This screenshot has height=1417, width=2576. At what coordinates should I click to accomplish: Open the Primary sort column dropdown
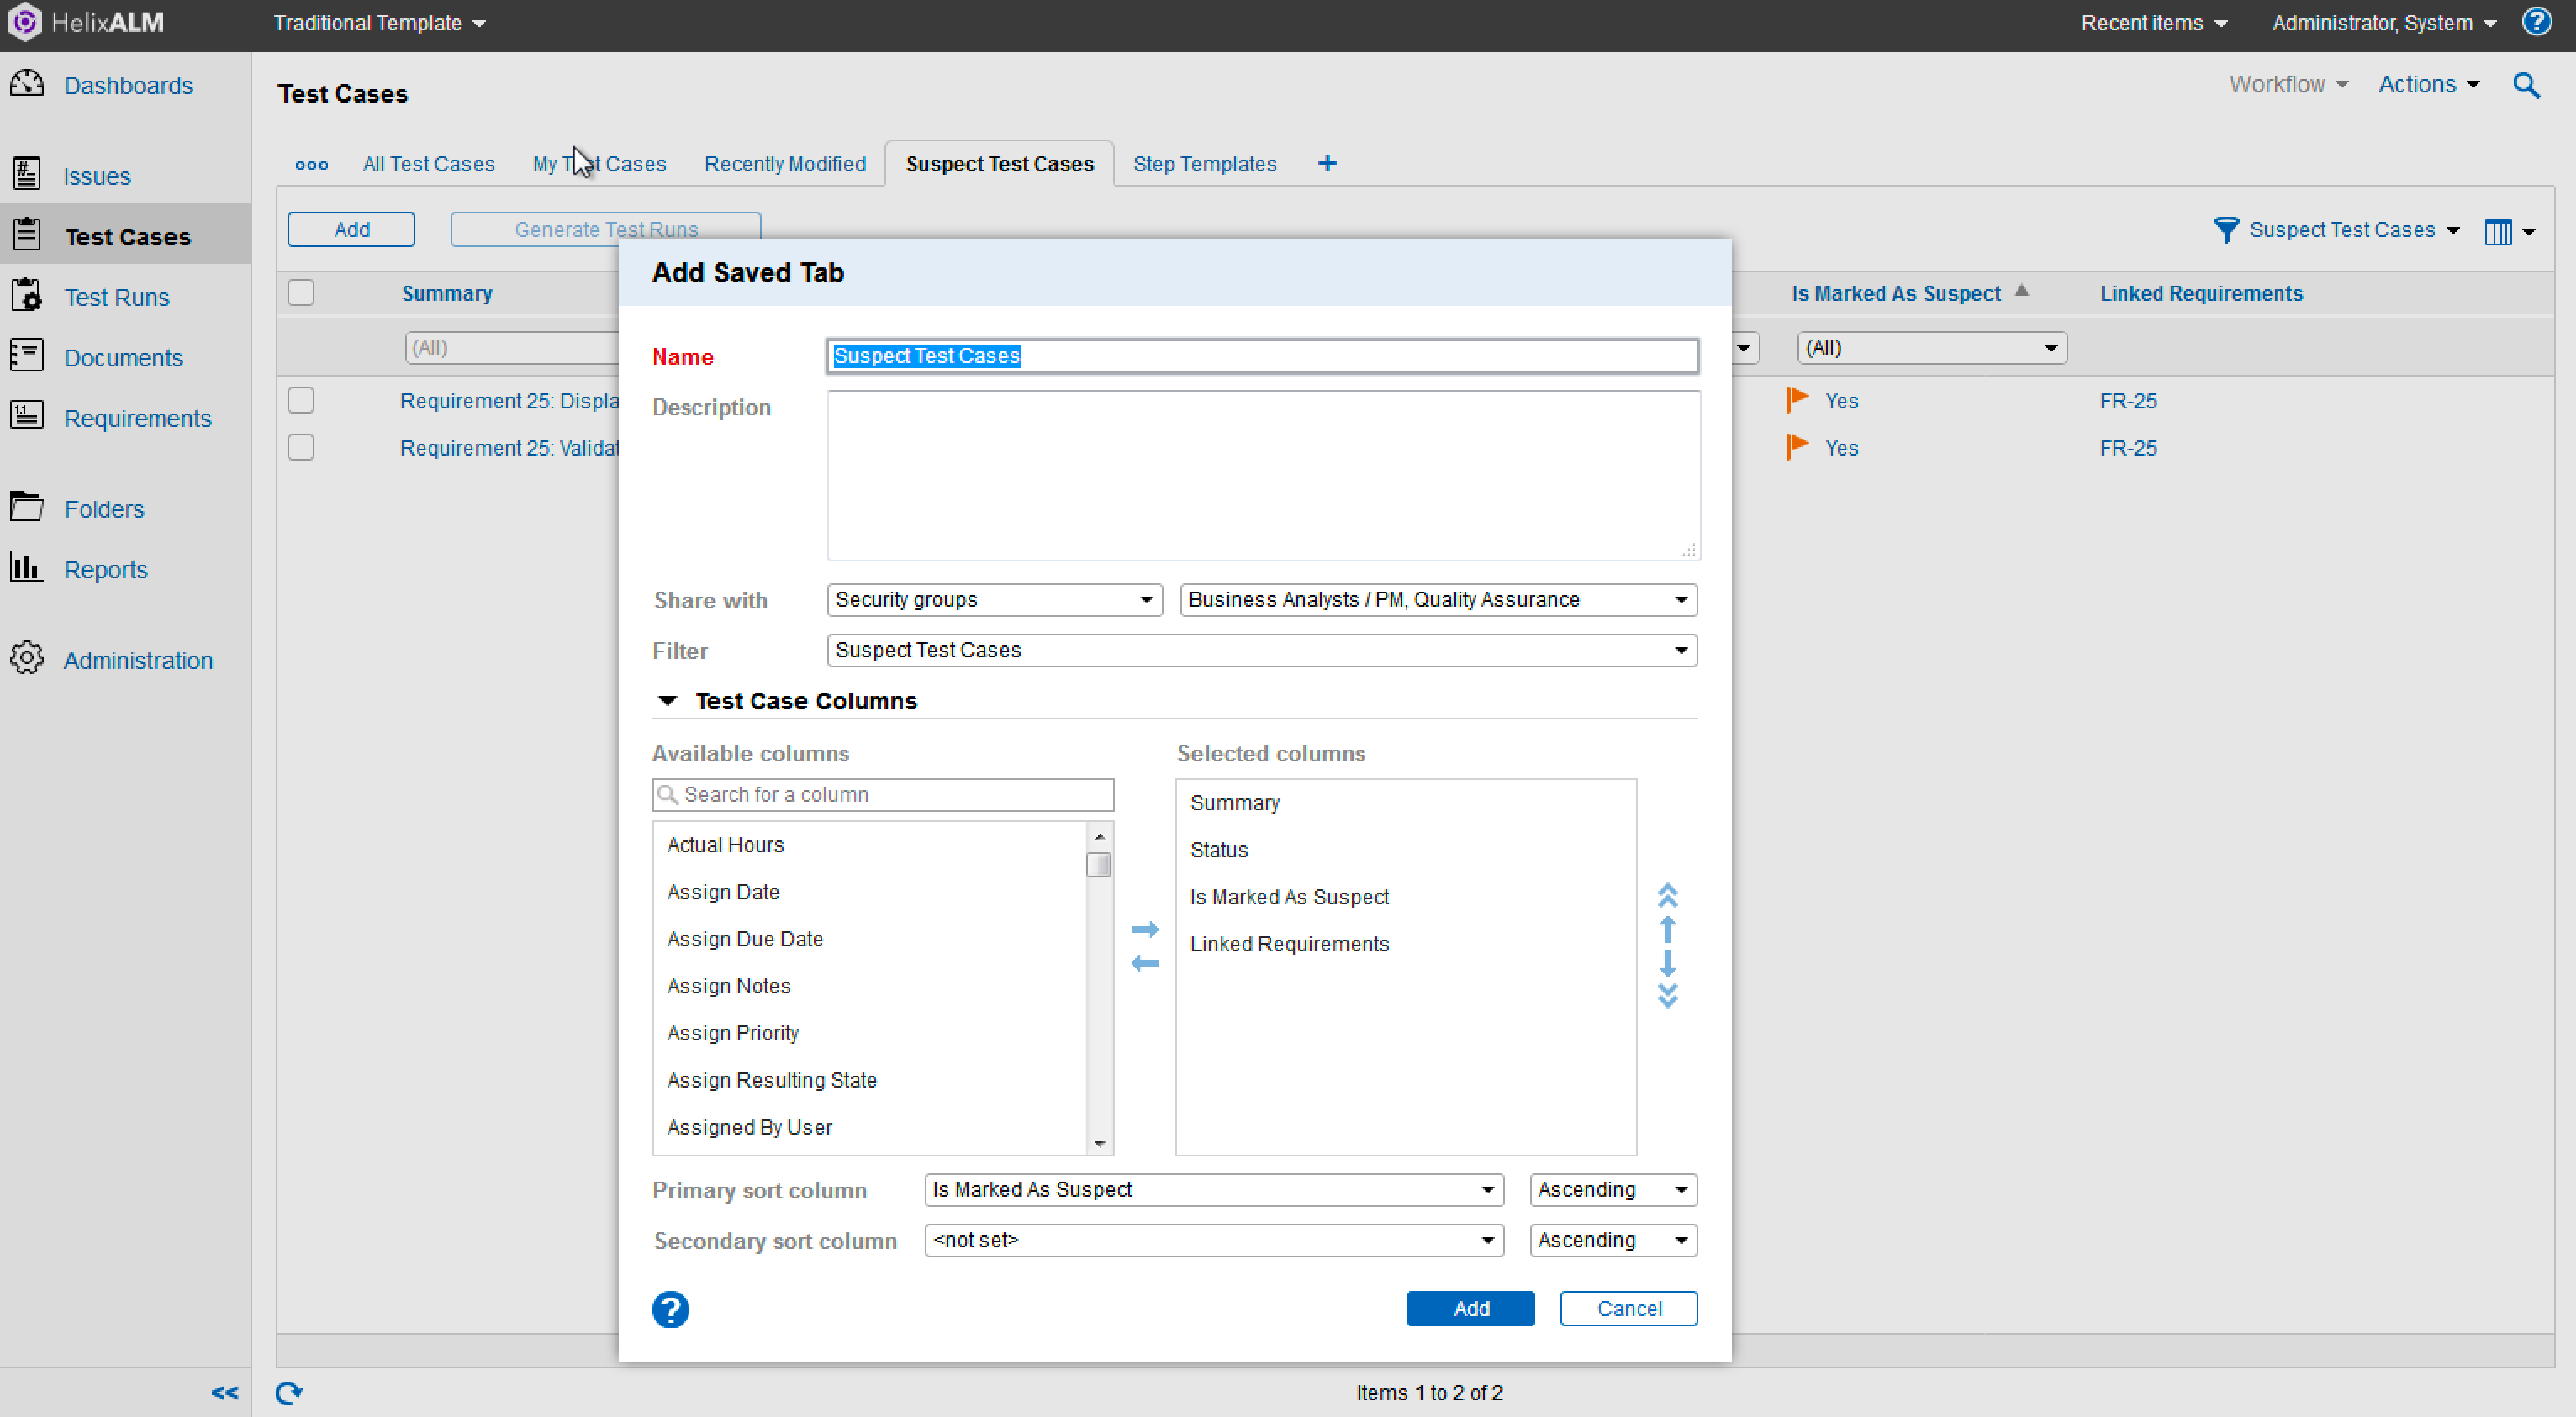1212,1189
